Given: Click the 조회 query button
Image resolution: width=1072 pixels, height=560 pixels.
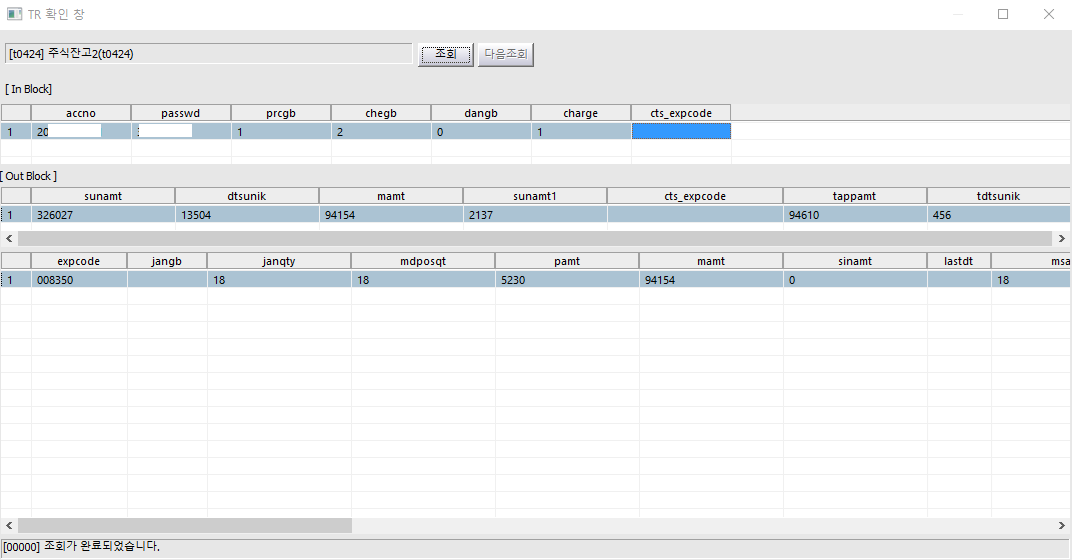Looking at the screenshot, I should tap(446, 54).
